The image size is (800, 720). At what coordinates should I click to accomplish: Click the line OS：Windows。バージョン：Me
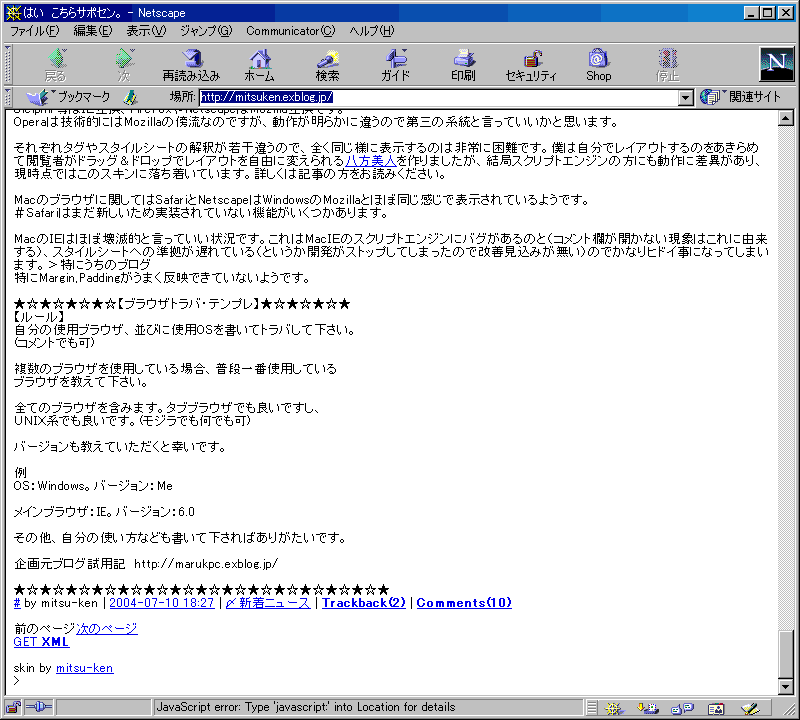[93, 486]
